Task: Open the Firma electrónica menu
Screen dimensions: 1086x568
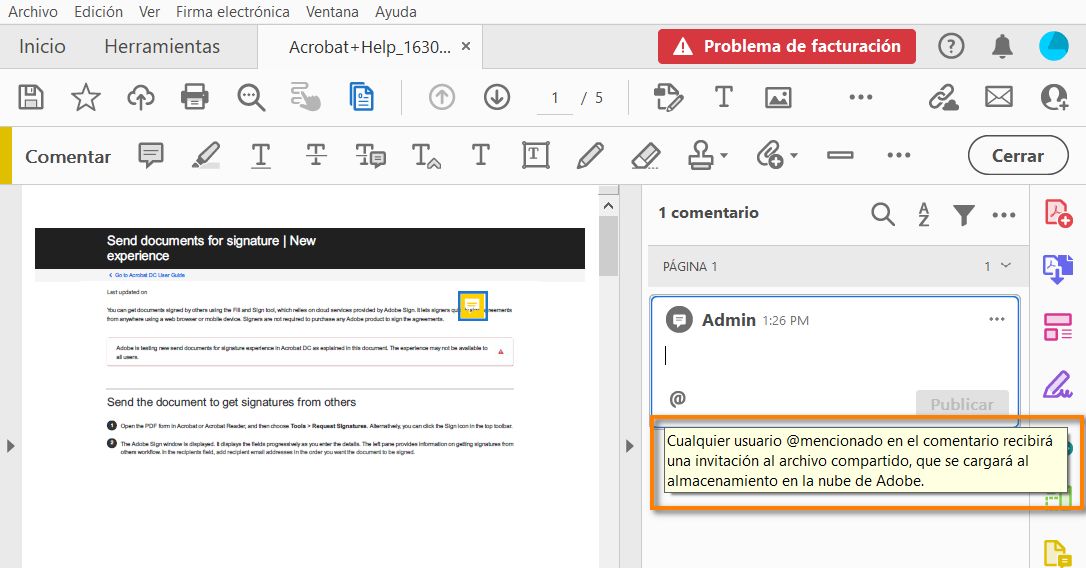Action: click(x=233, y=12)
